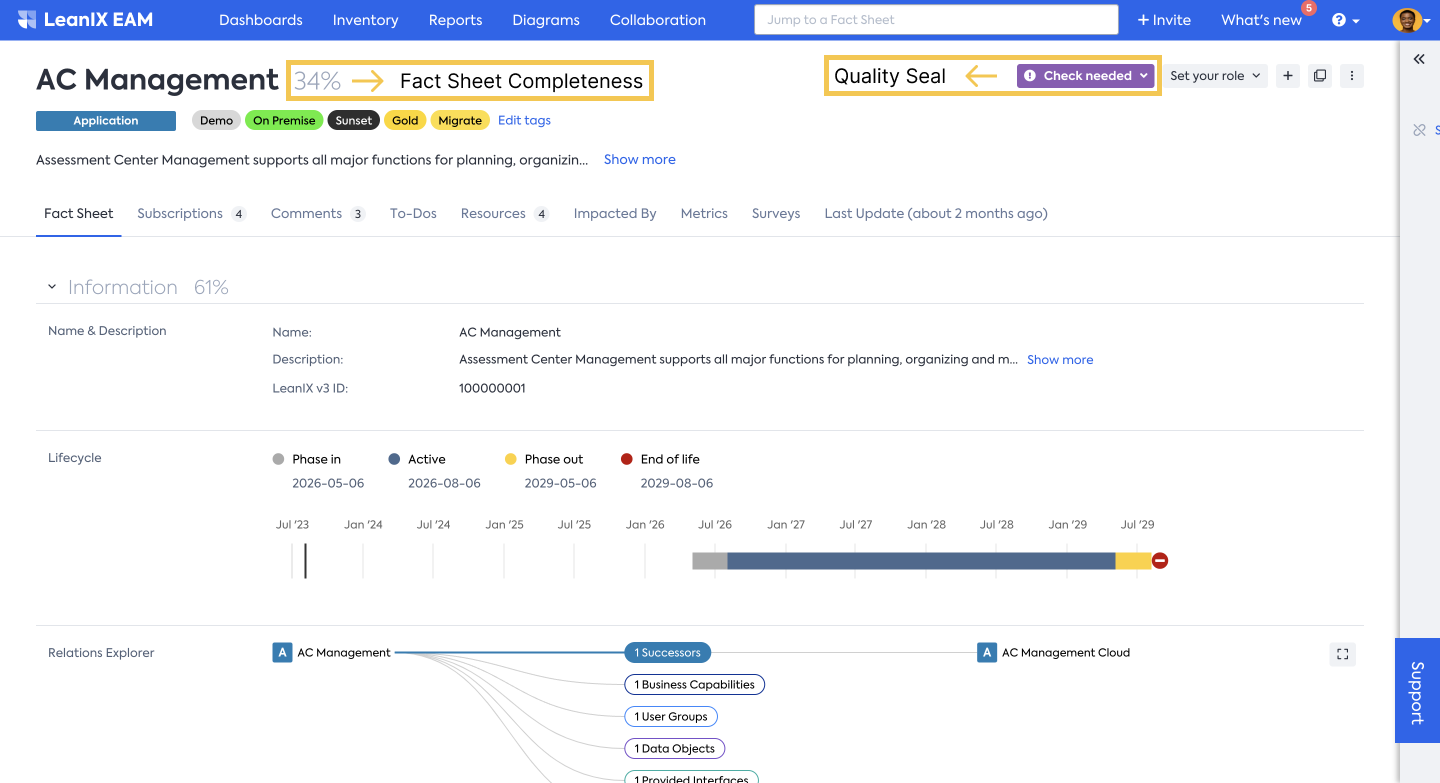The width and height of the screenshot is (1440, 783).
Task: Open the Set your role dropdown
Action: (1215, 76)
